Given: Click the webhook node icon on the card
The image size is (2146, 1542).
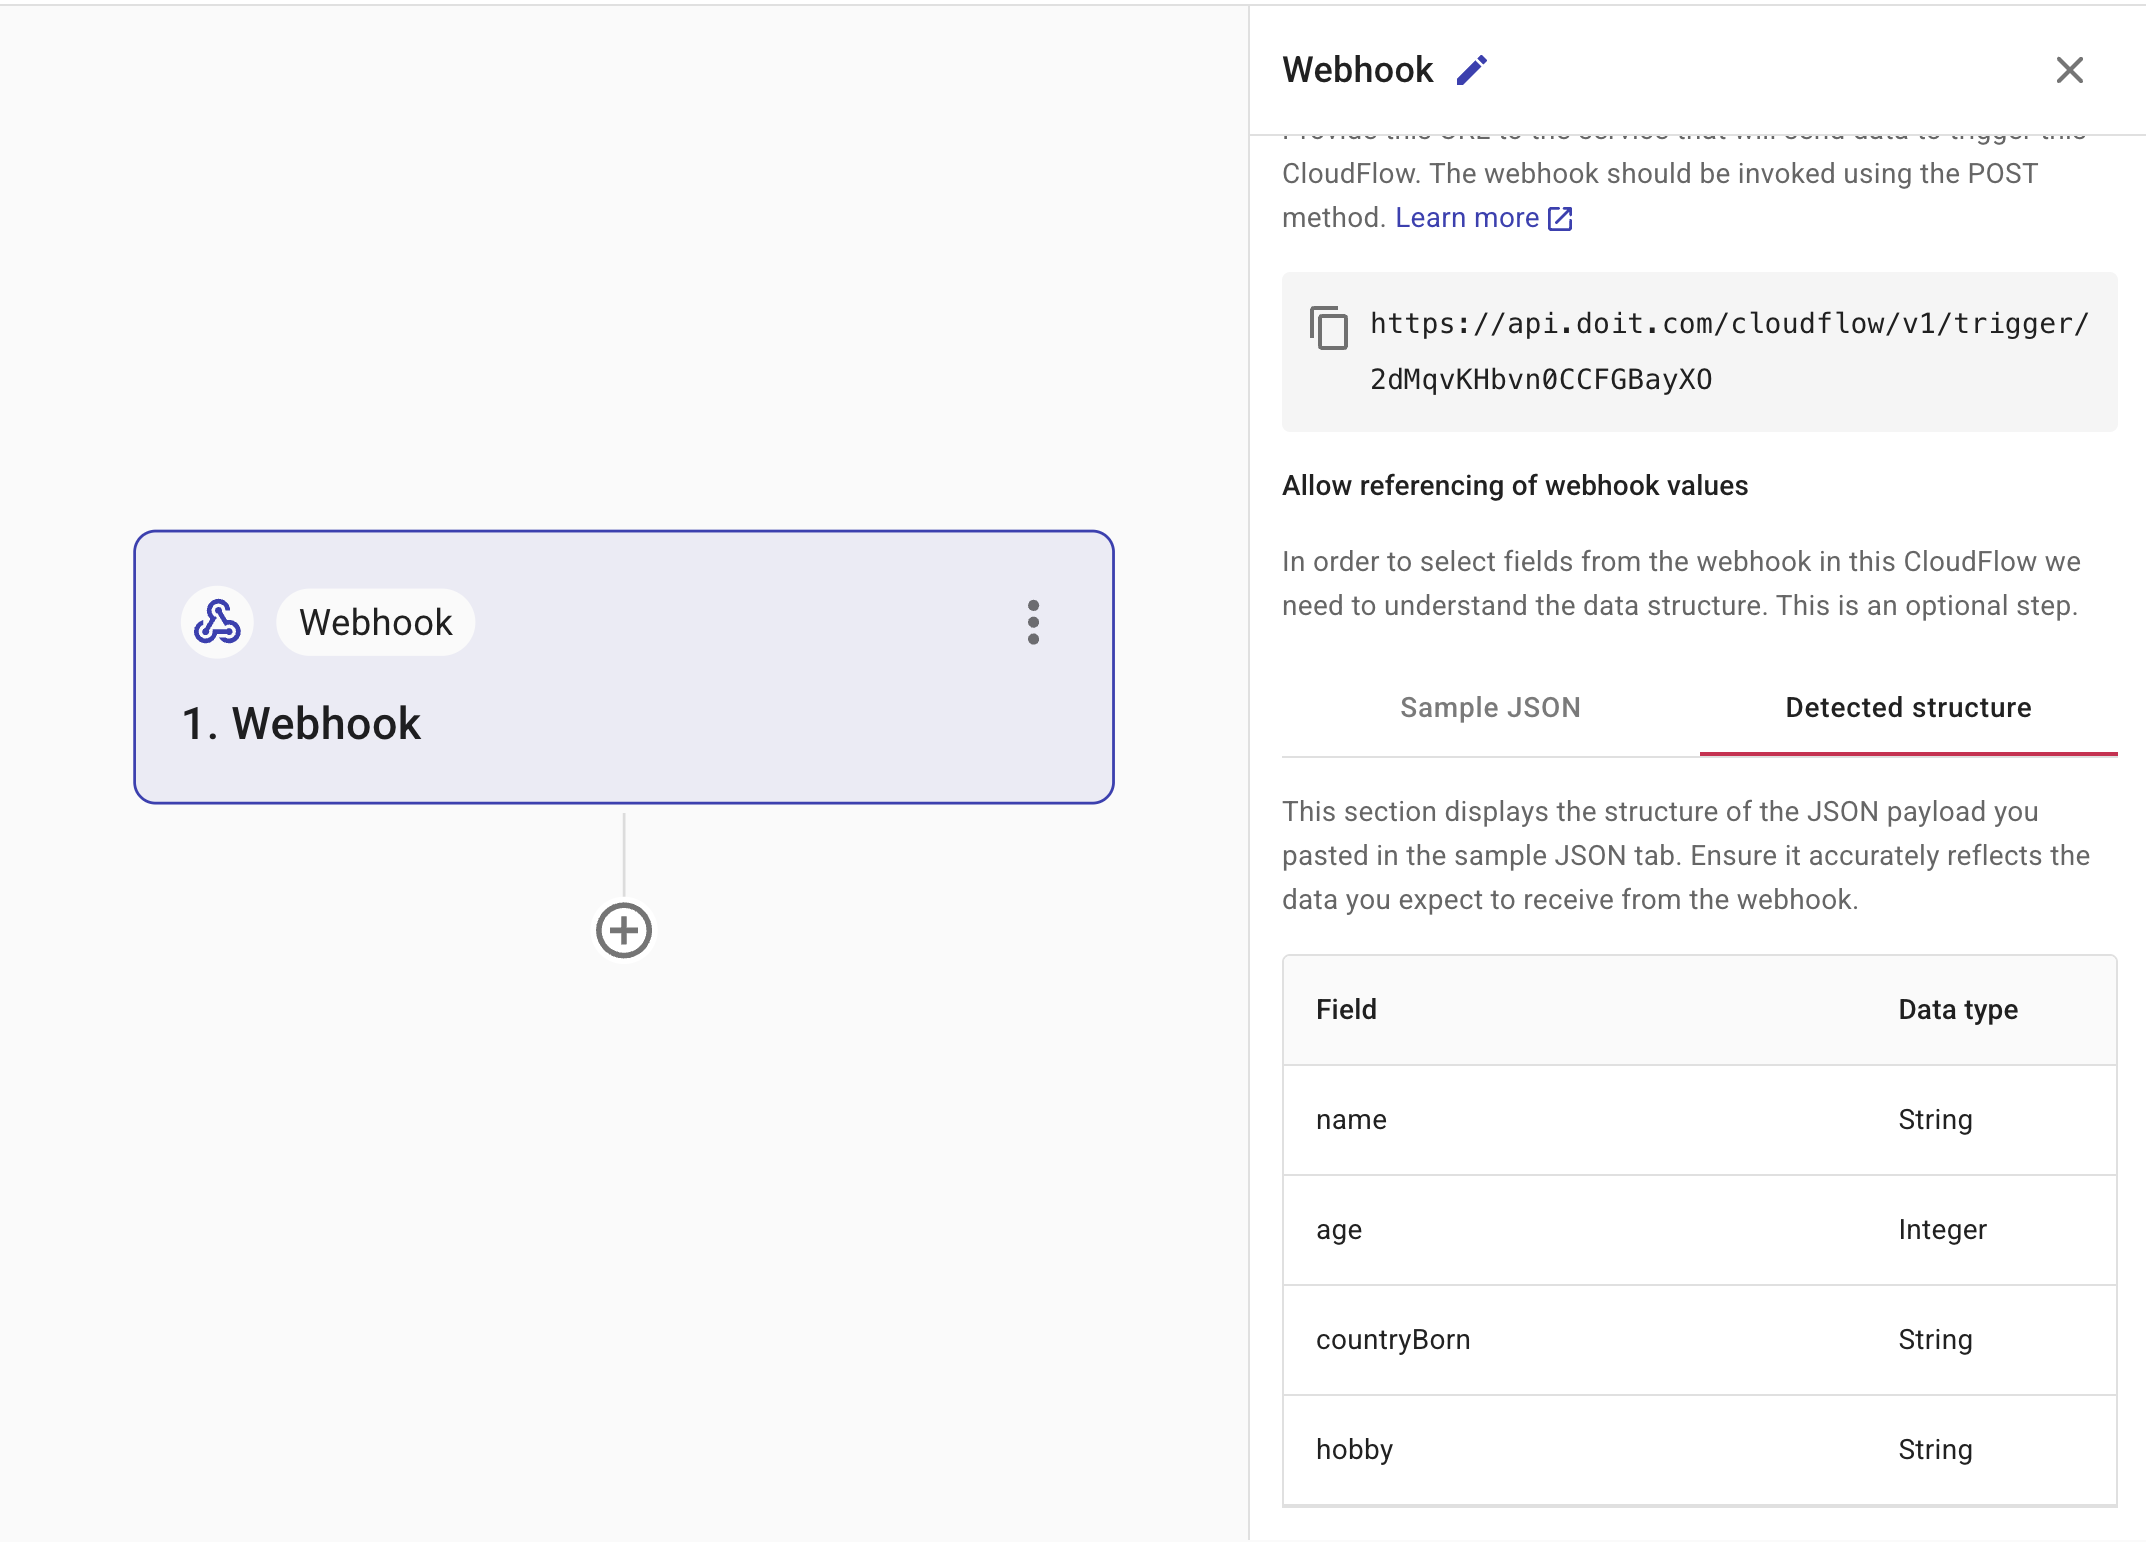Looking at the screenshot, I should pyautogui.click(x=216, y=622).
